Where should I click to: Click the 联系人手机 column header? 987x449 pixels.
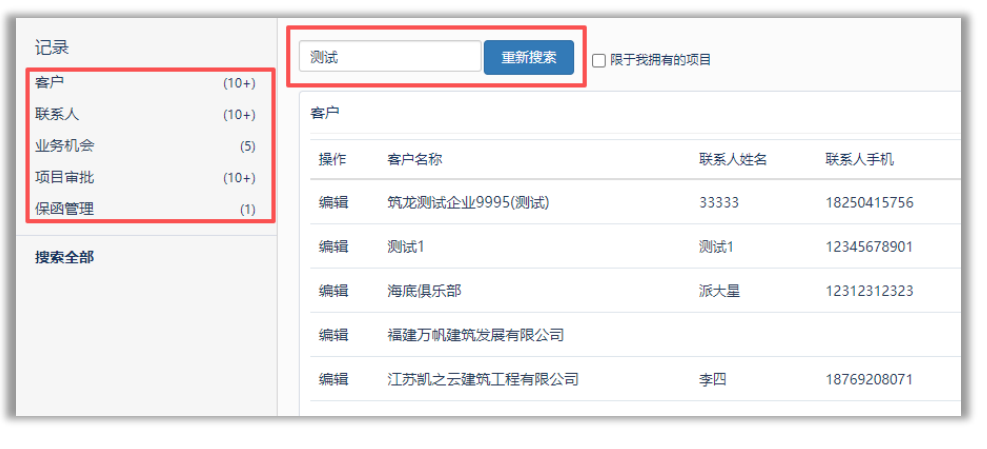coord(859,159)
